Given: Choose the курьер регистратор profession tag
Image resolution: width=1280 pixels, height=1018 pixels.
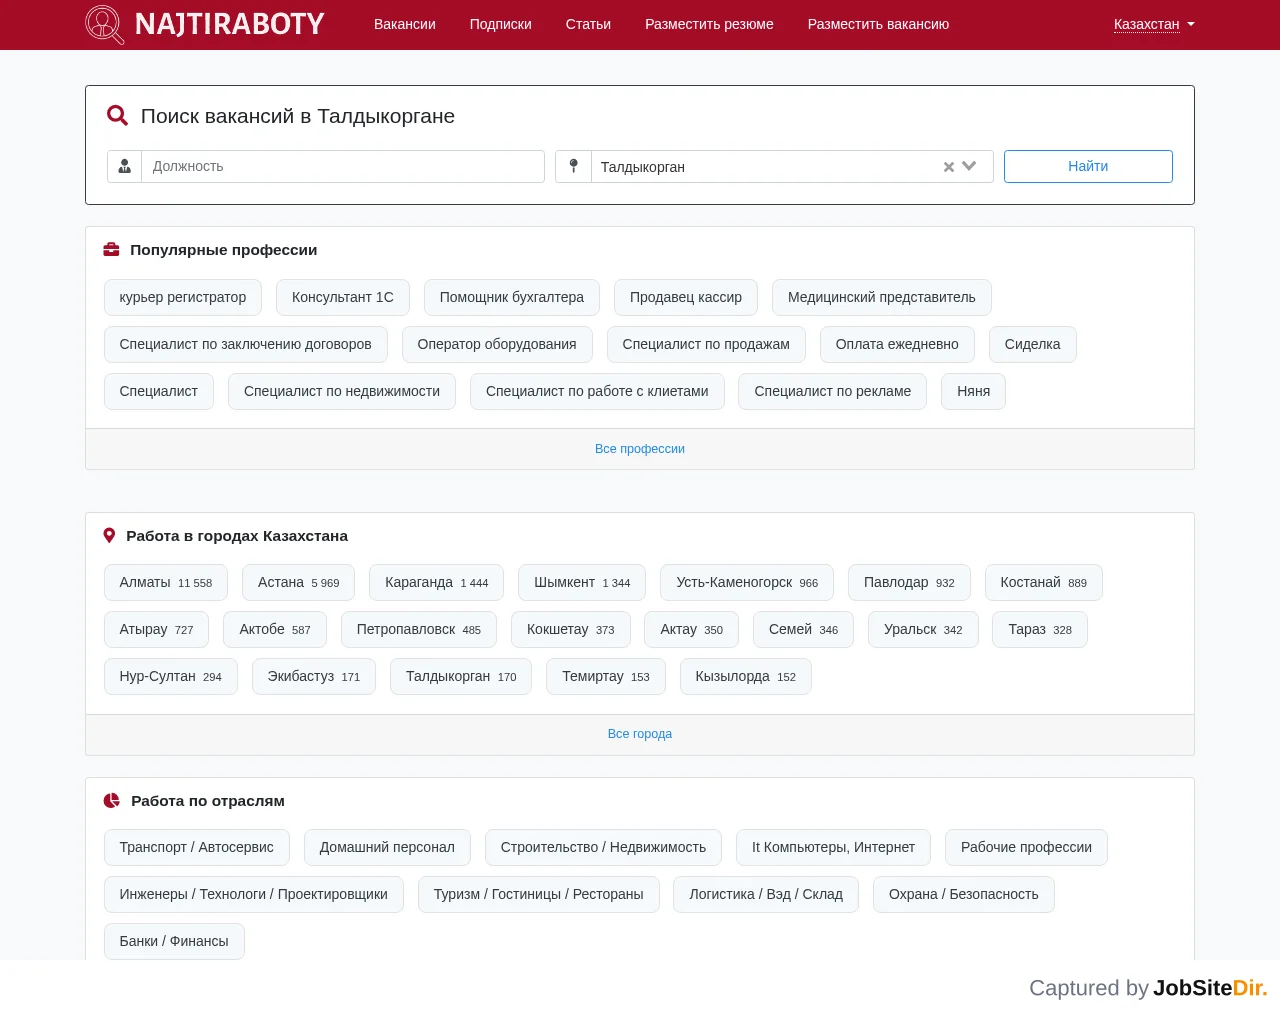Looking at the screenshot, I should tap(183, 297).
